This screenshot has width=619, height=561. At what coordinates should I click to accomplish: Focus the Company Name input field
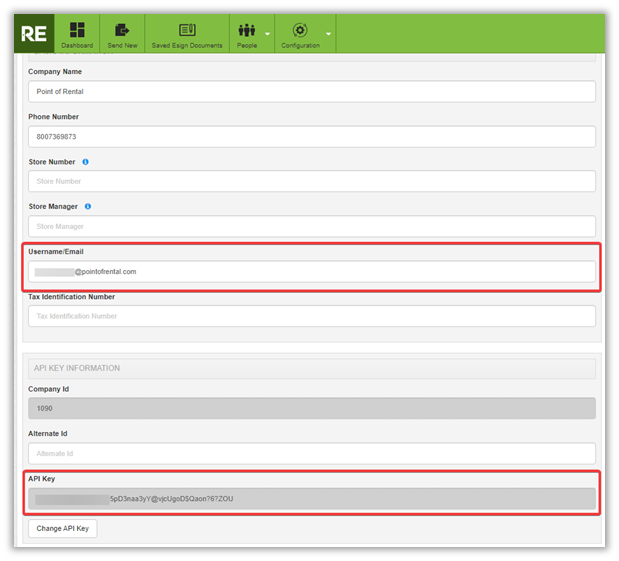[x=311, y=91]
